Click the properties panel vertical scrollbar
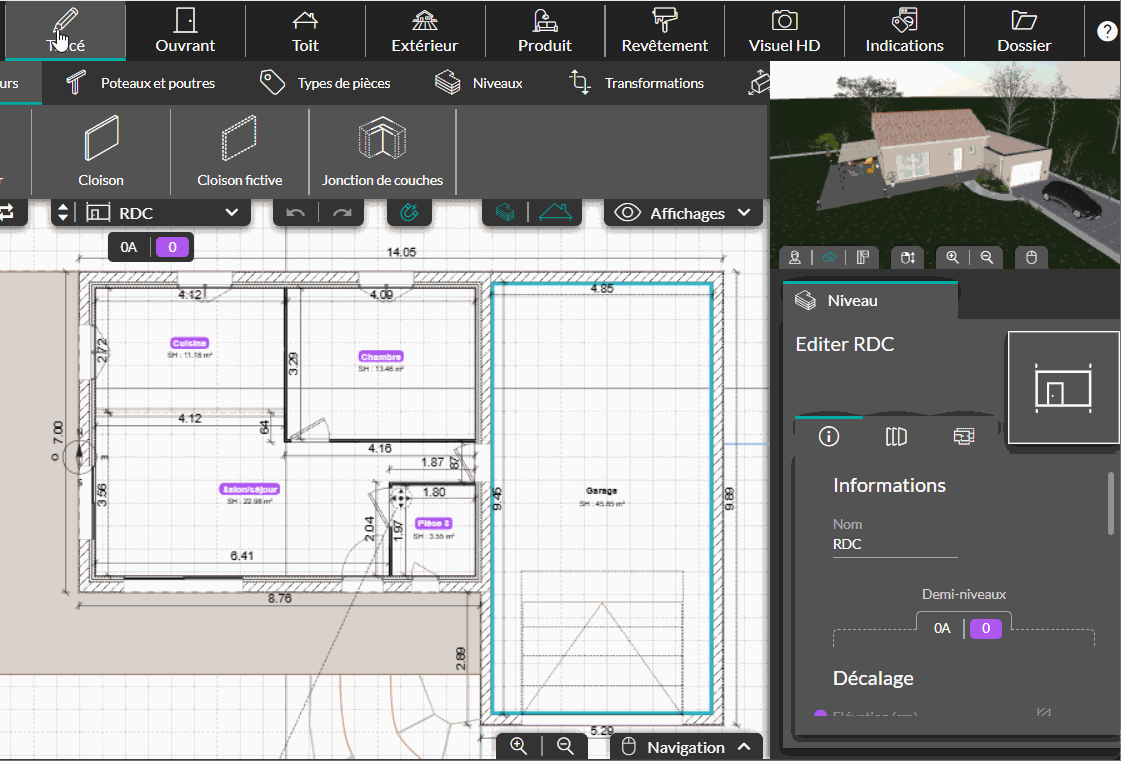The height and width of the screenshot is (761, 1121). click(1111, 504)
